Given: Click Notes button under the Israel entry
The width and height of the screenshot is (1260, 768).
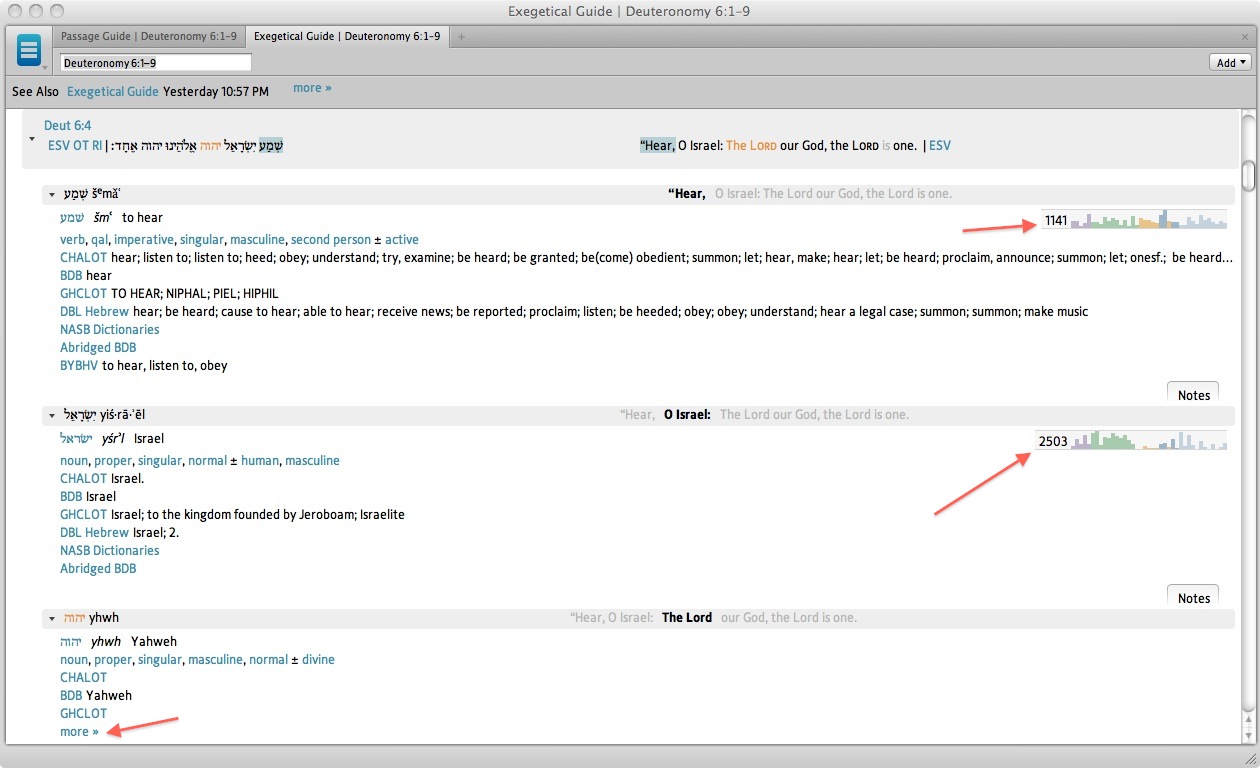Looking at the screenshot, I should (x=1193, y=598).
